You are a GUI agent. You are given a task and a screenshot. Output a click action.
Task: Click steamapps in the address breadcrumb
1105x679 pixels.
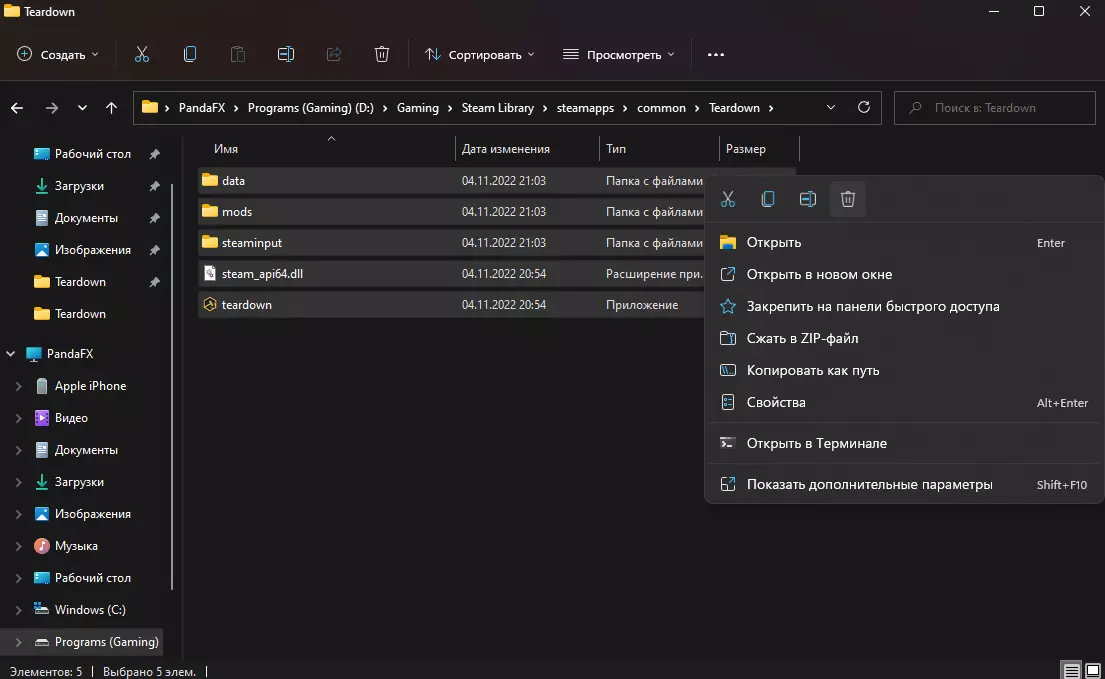(x=585, y=108)
